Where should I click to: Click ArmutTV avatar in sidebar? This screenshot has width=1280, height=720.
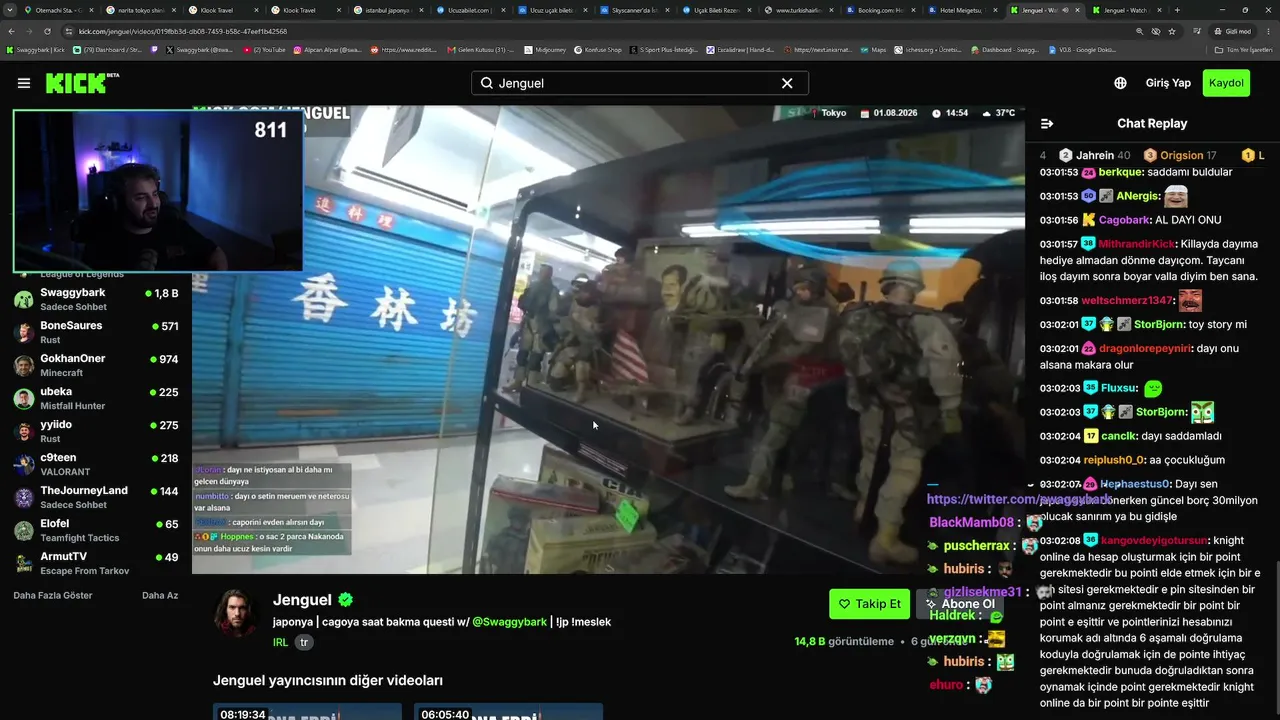click(x=24, y=563)
